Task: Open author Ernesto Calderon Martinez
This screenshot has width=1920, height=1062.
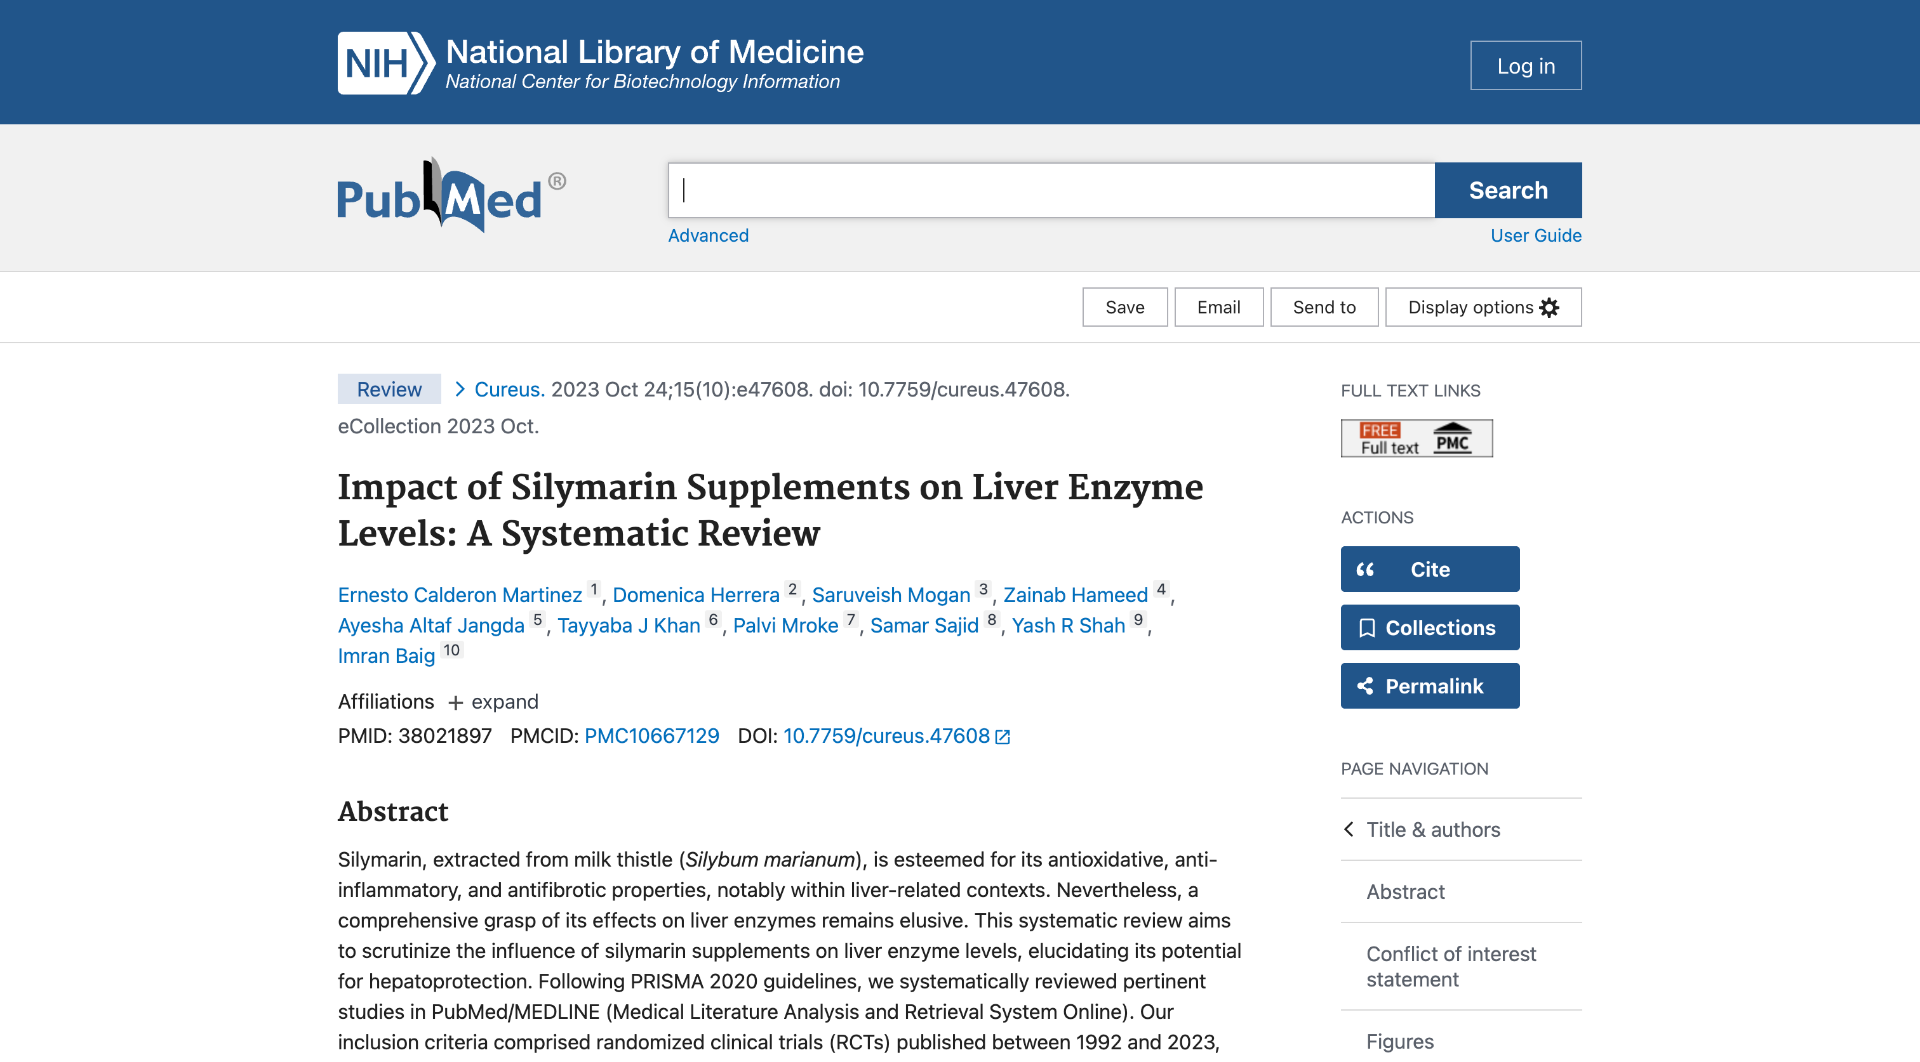Action: pyautogui.click(x=460, y=595)
